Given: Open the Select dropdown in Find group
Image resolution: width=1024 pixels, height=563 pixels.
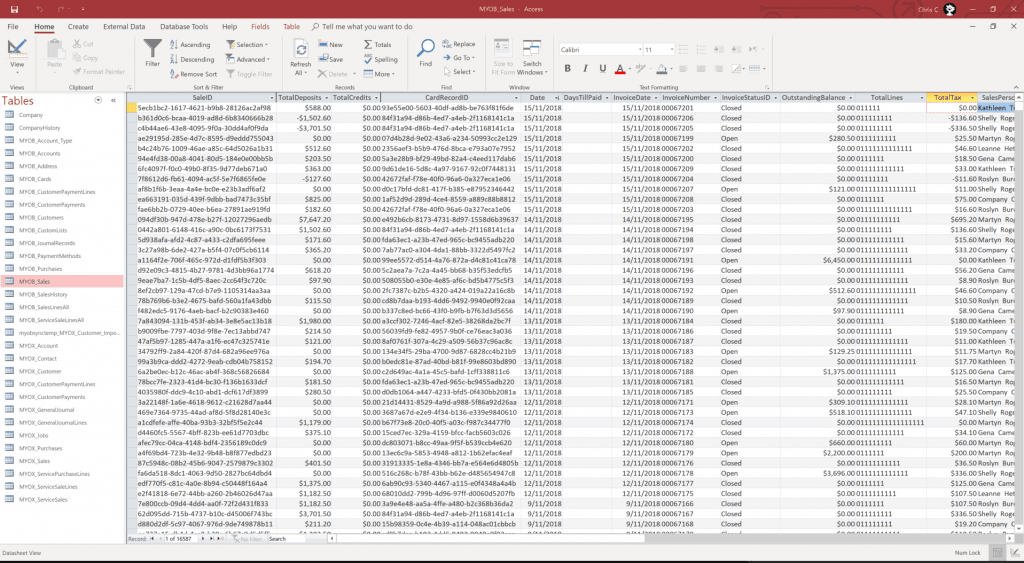Looking at the screenshot, I should point(458,72).
